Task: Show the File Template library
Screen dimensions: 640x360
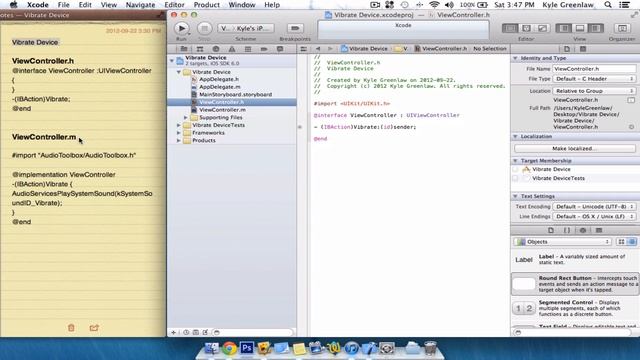Action: pyautogui.click(x=551, y=230)
